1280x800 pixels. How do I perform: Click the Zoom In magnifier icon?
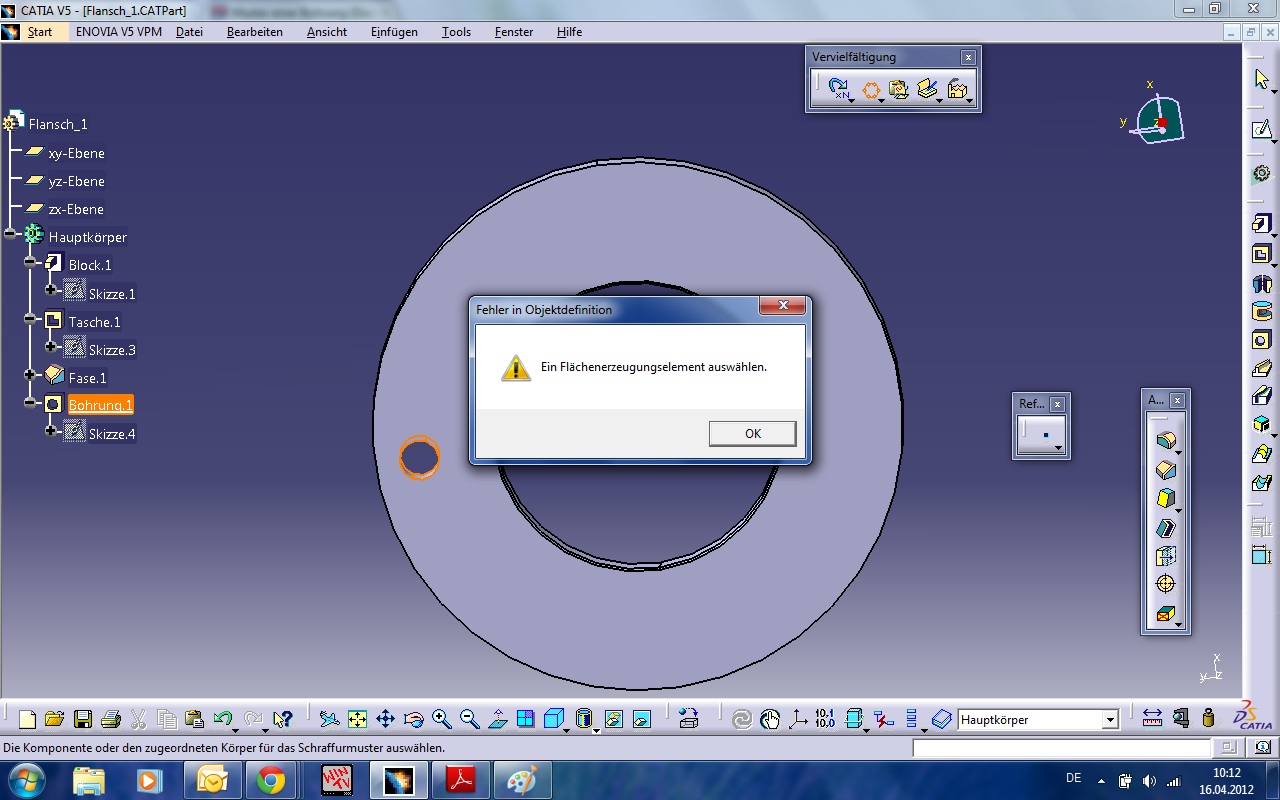pos(441,719)
